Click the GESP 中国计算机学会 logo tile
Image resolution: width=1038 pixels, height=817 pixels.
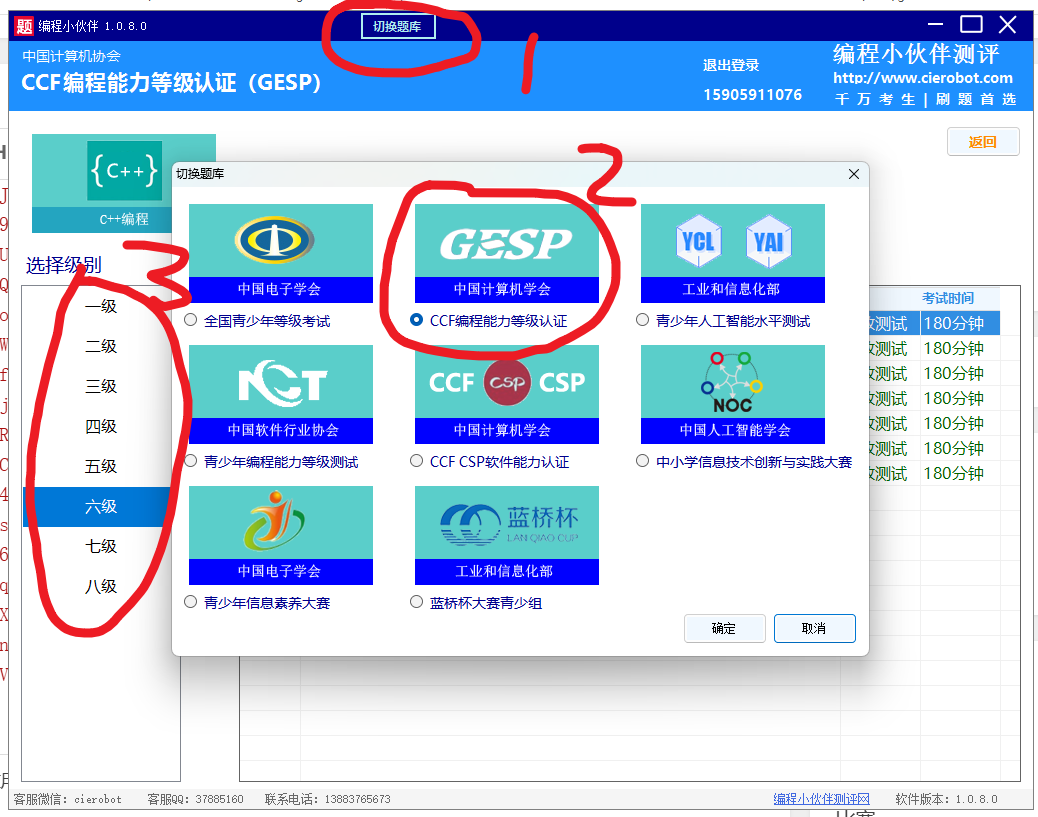[506, 253]
